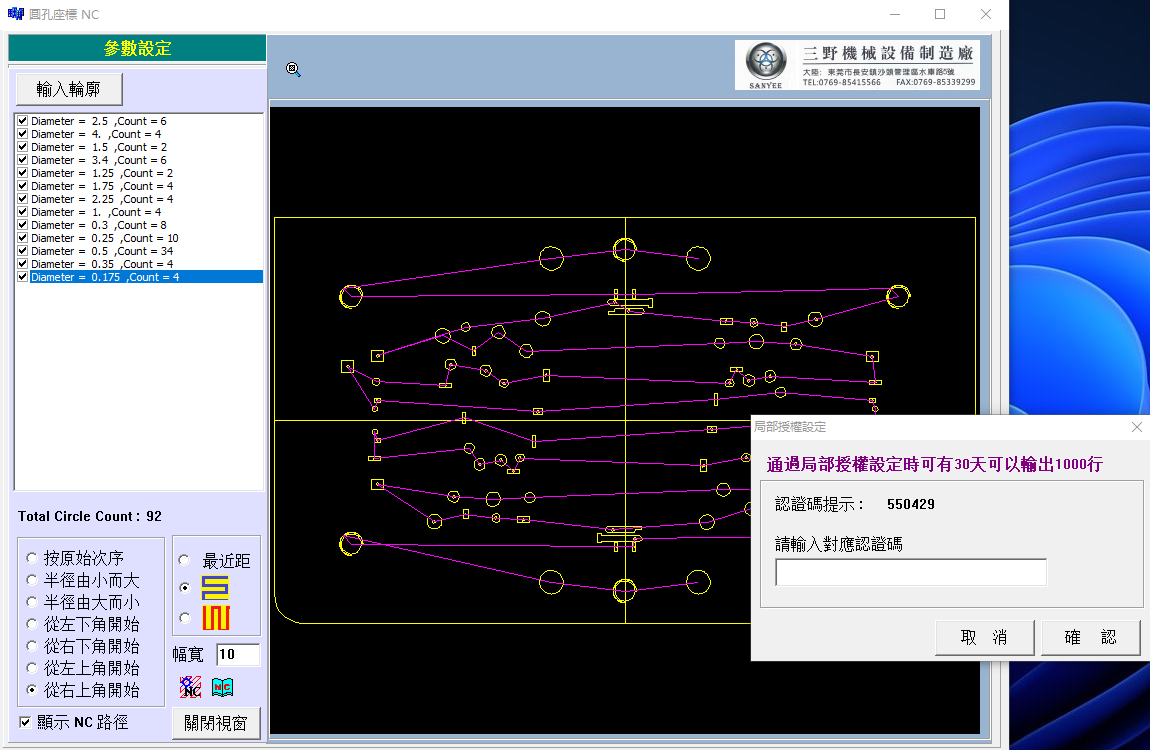Image resolution: width=1150 pixels, height=750 pixels.
Task: Disable the 顯示 NC 路徑 checkbox
Action: [x=25, y=722]
